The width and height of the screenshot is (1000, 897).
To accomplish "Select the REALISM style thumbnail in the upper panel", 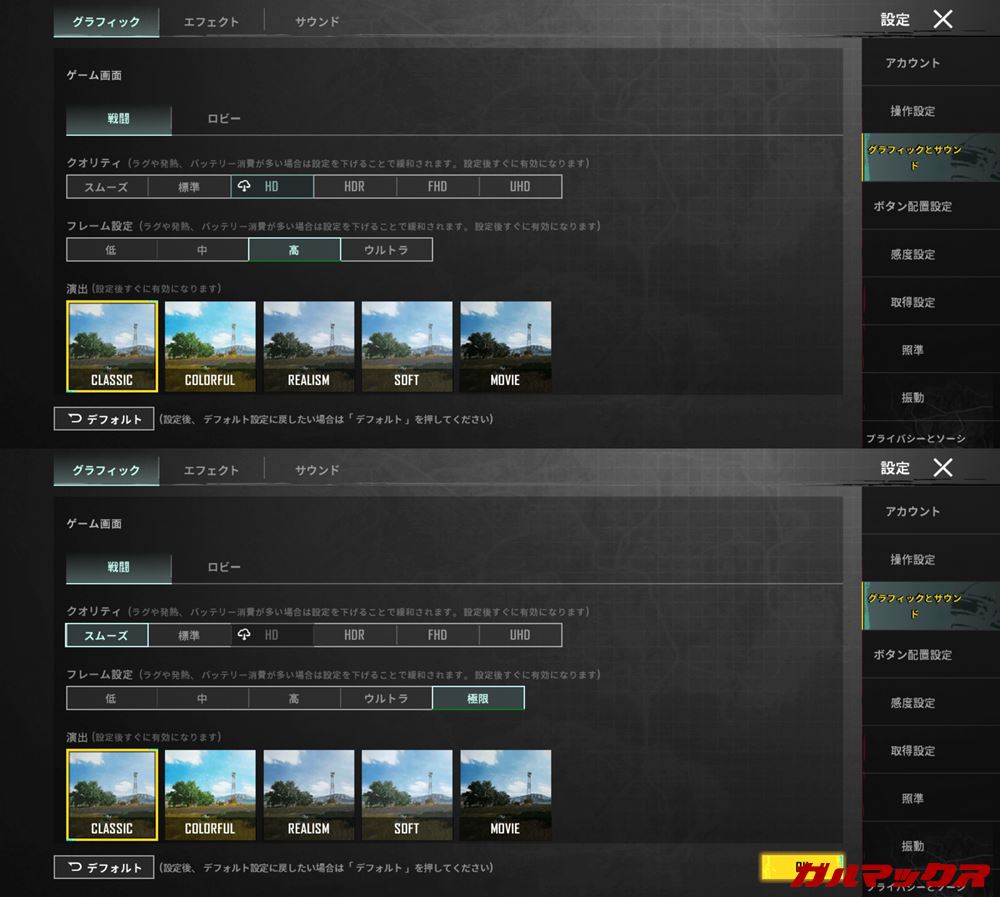I will [x=308, y=346].
